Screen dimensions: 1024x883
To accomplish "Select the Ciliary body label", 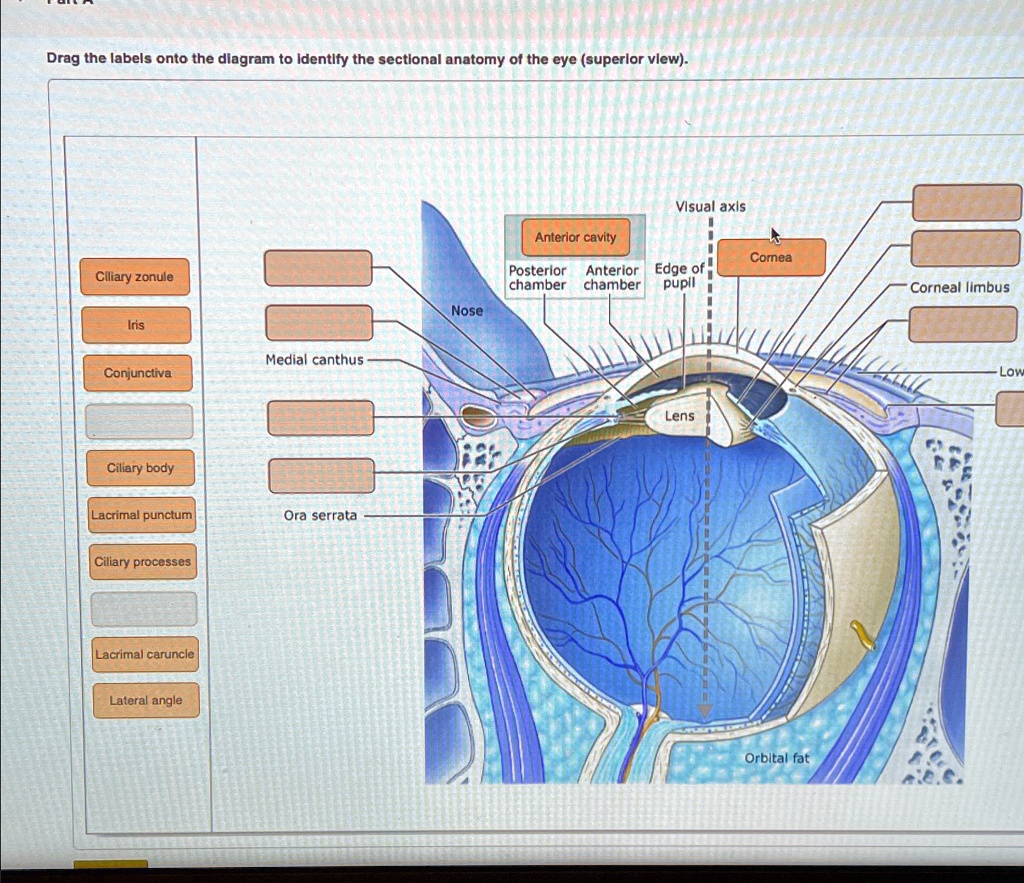I will click(140, 468).
